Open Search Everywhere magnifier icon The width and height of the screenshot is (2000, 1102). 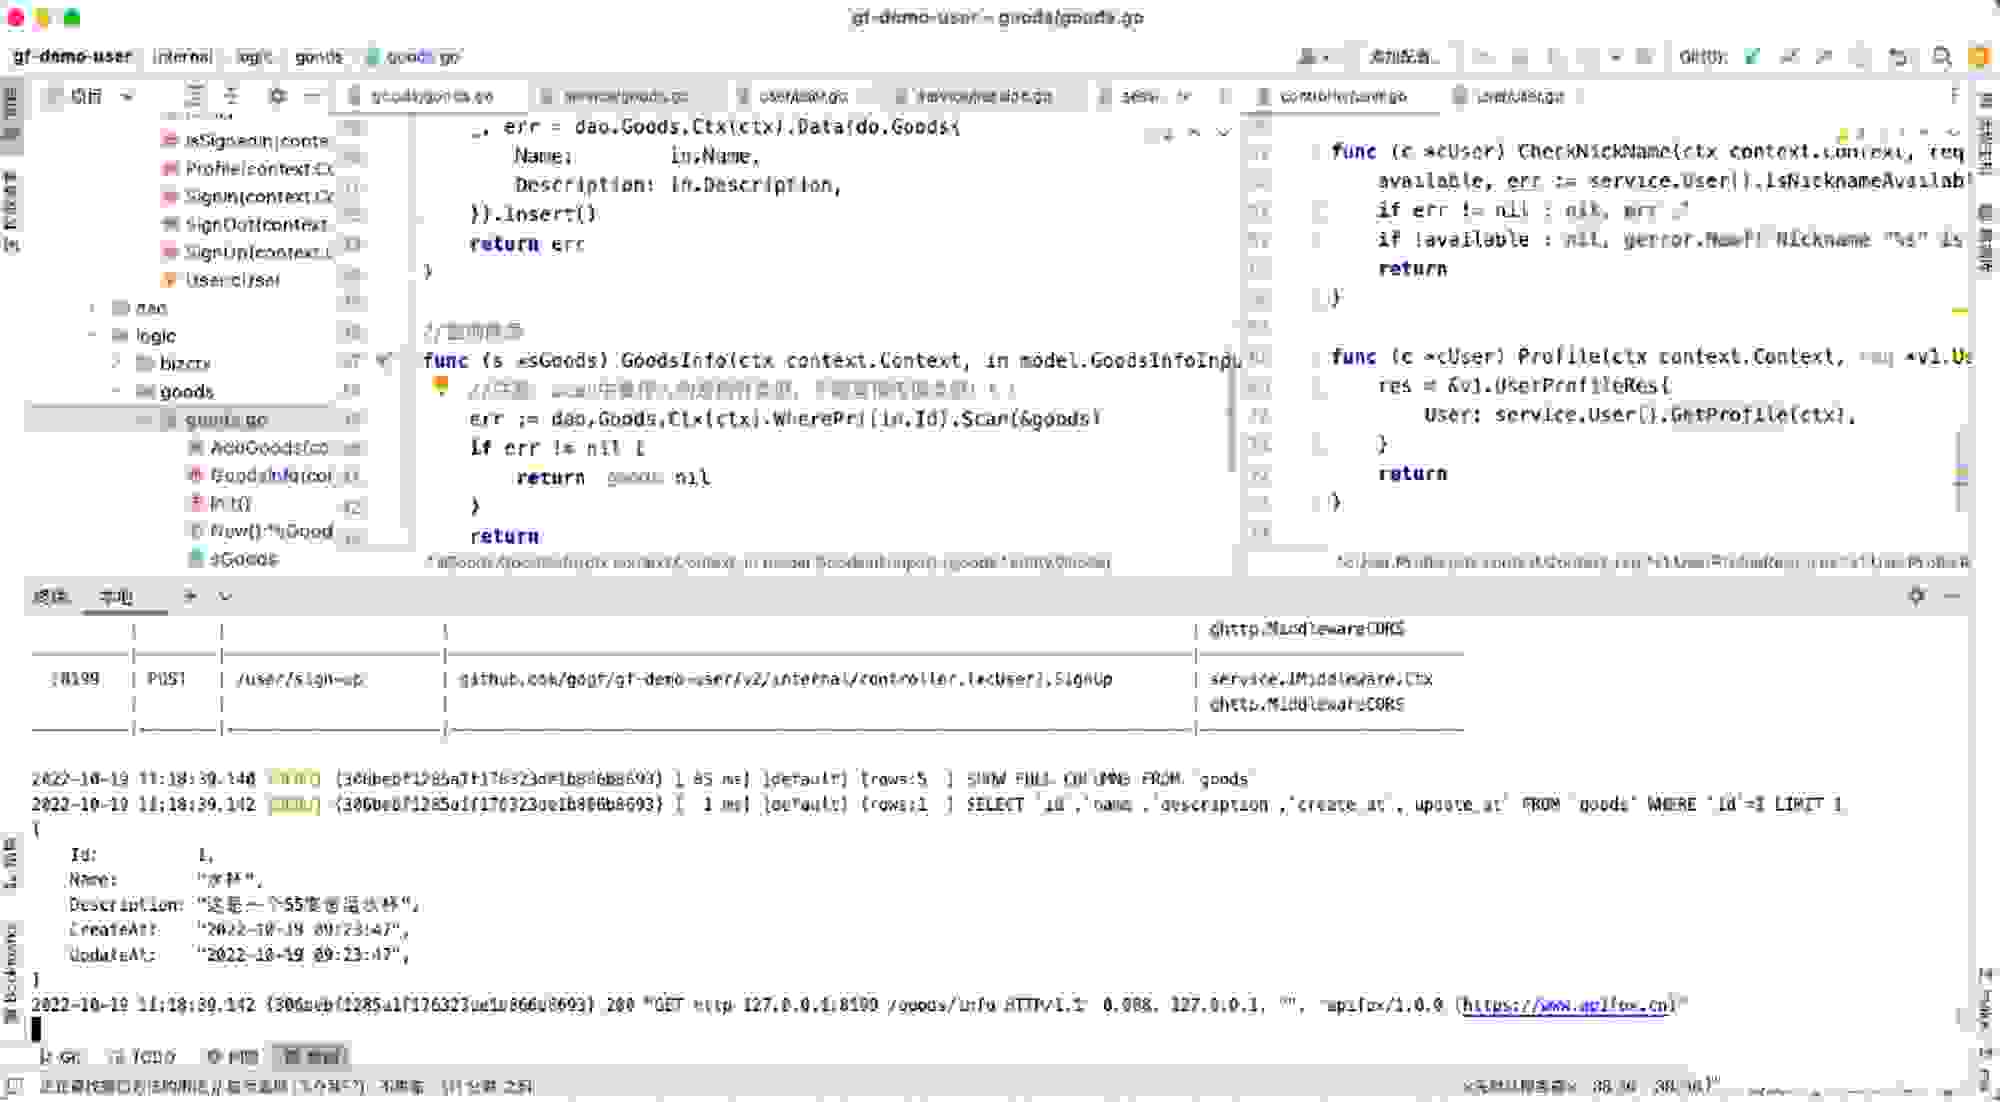click(x=1941, y=57)
